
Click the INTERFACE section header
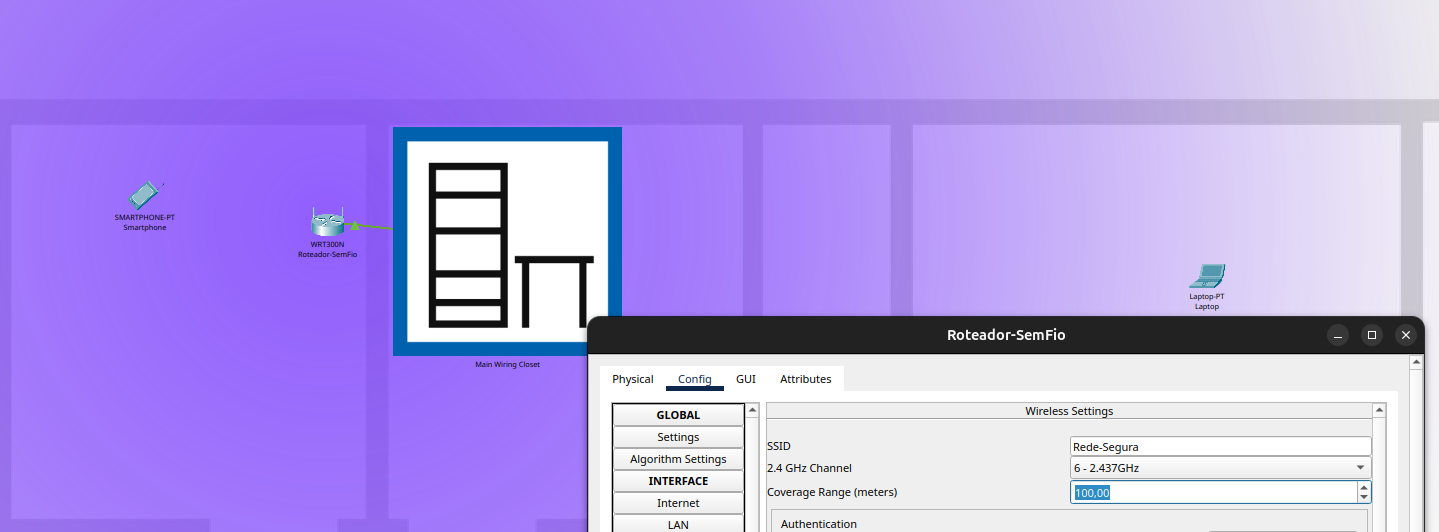(678, 481)
